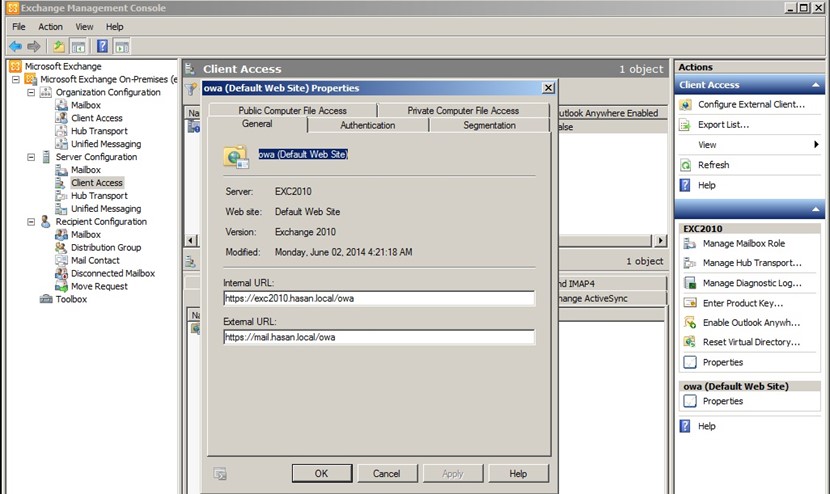Viewport: 830px width, 494px height.
Task: Open the File menu
Action: pyautogui.click(x=19, y=26)
